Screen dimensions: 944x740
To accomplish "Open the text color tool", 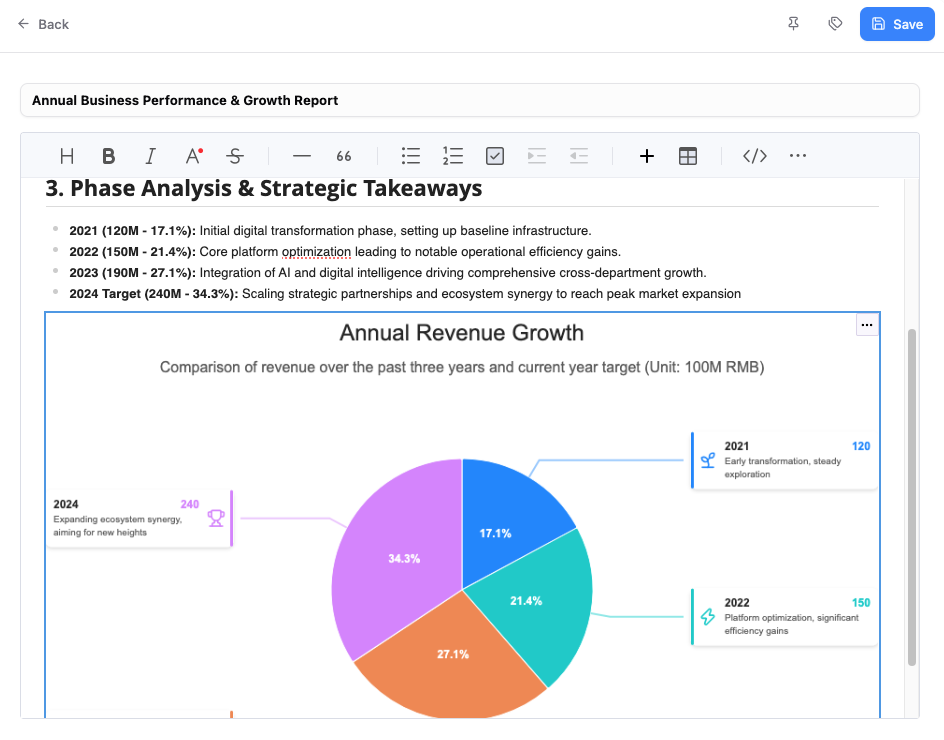I will (x=193, y=156).
